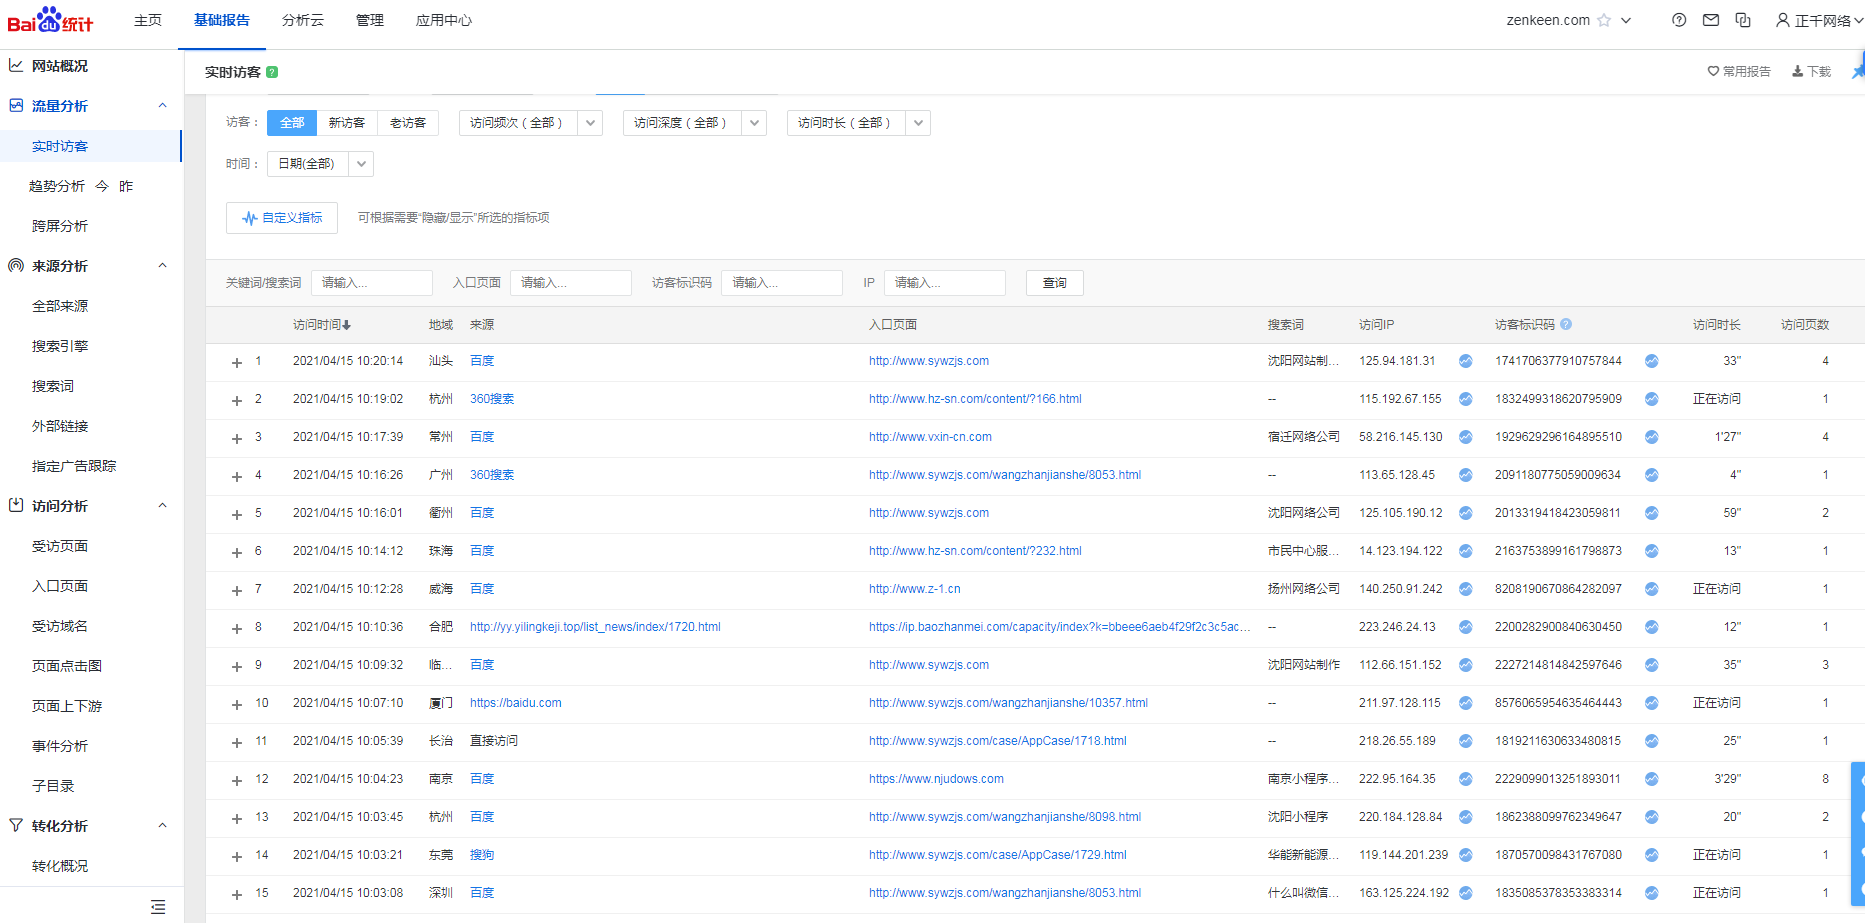Screen dimensions: 1865x923
Task: Select the 新访客 visitor filter
Action: pyautogui.click(x=347, y=123)
